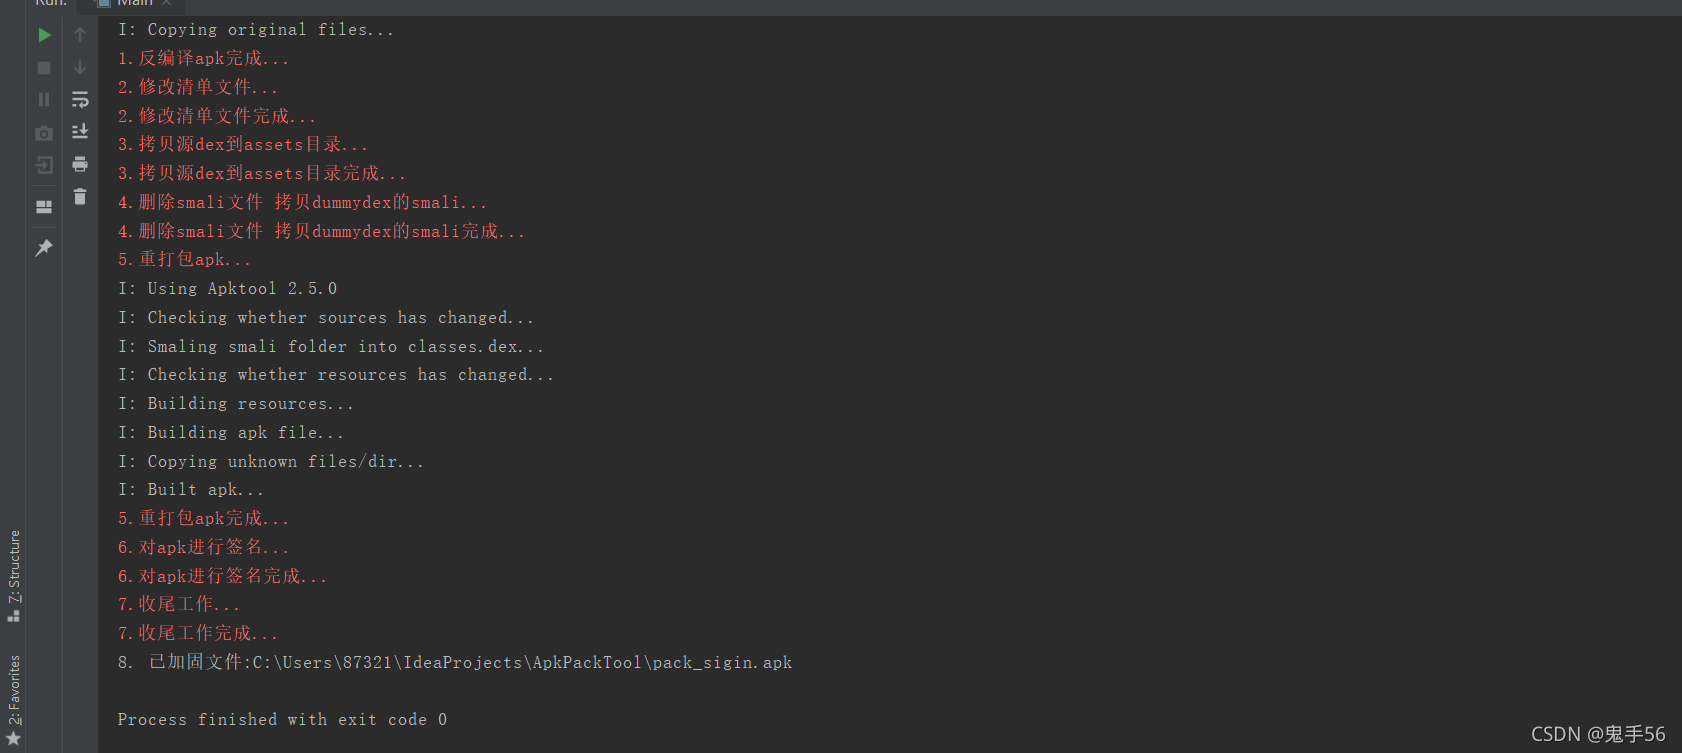Click the line '5.重打包apk完成...'

203,519
